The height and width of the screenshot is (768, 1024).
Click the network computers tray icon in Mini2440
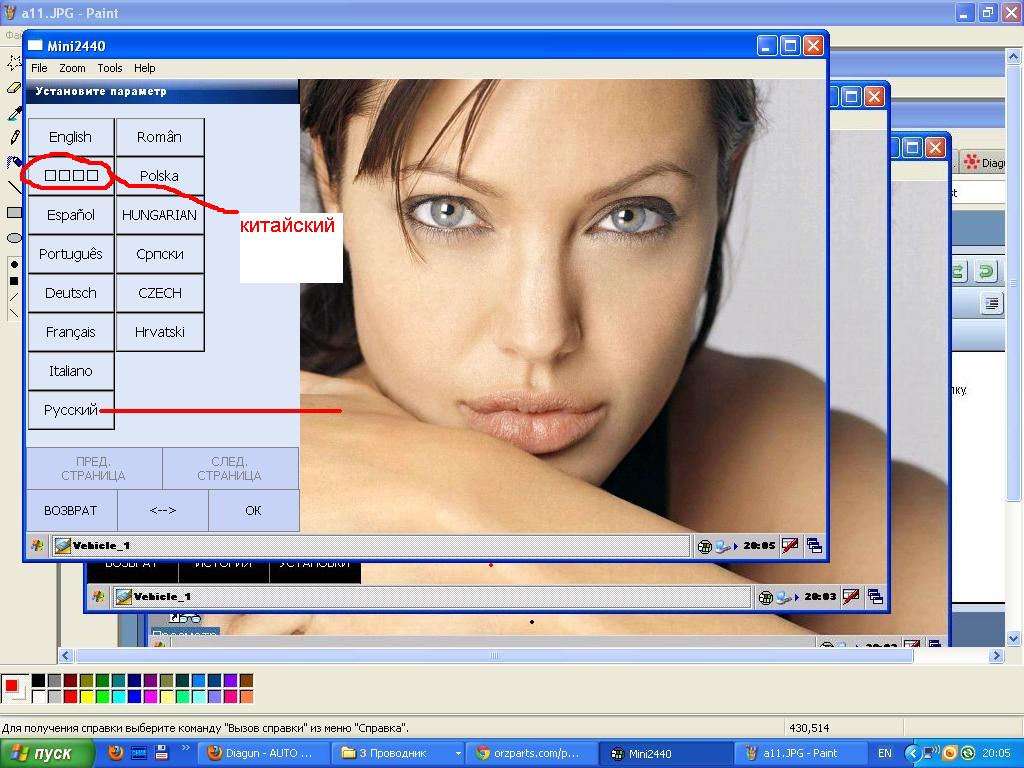coord(723,546)
